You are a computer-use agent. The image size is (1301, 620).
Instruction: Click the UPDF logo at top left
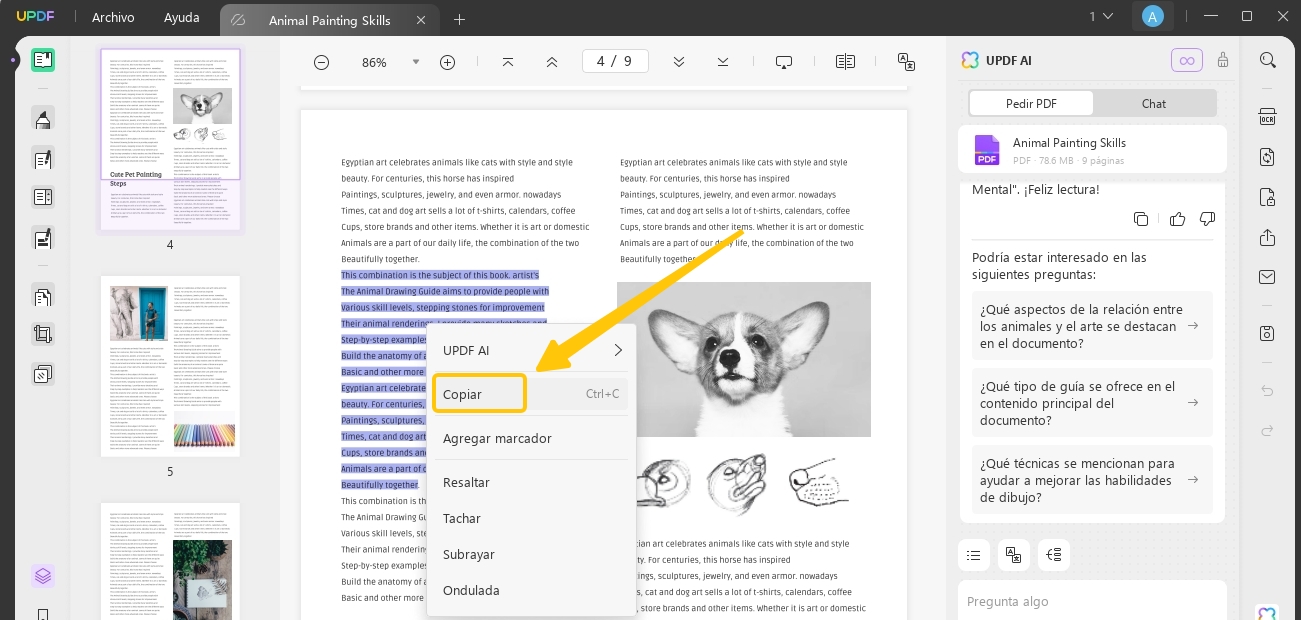[34, 17]
